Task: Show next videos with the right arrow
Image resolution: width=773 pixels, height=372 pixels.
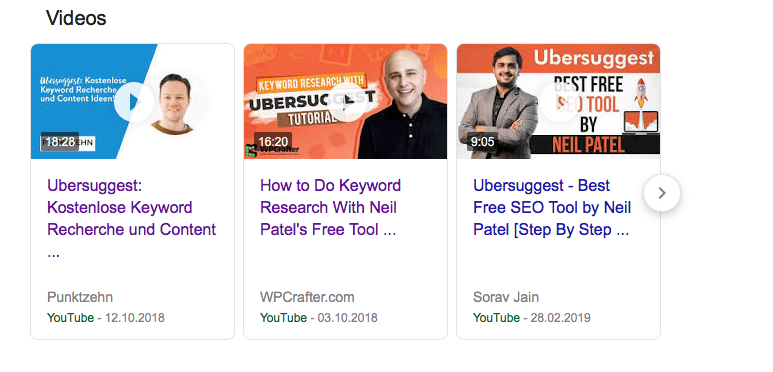Action: 662,193
